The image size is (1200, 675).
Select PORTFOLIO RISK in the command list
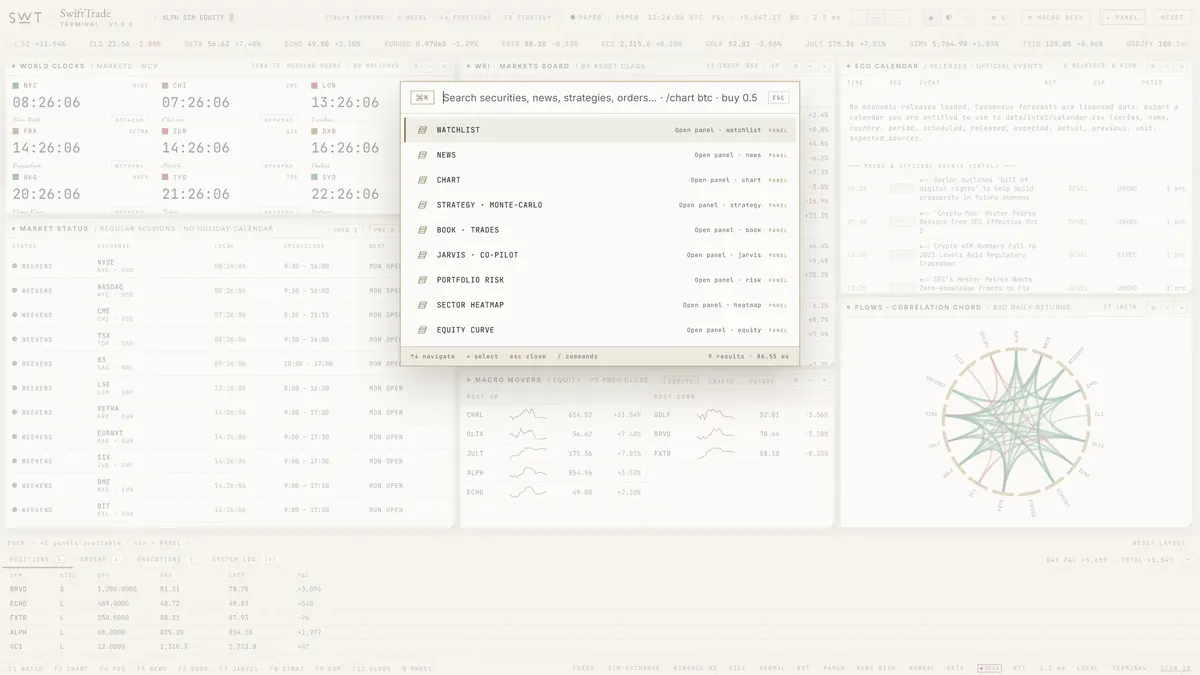(600, 280)
